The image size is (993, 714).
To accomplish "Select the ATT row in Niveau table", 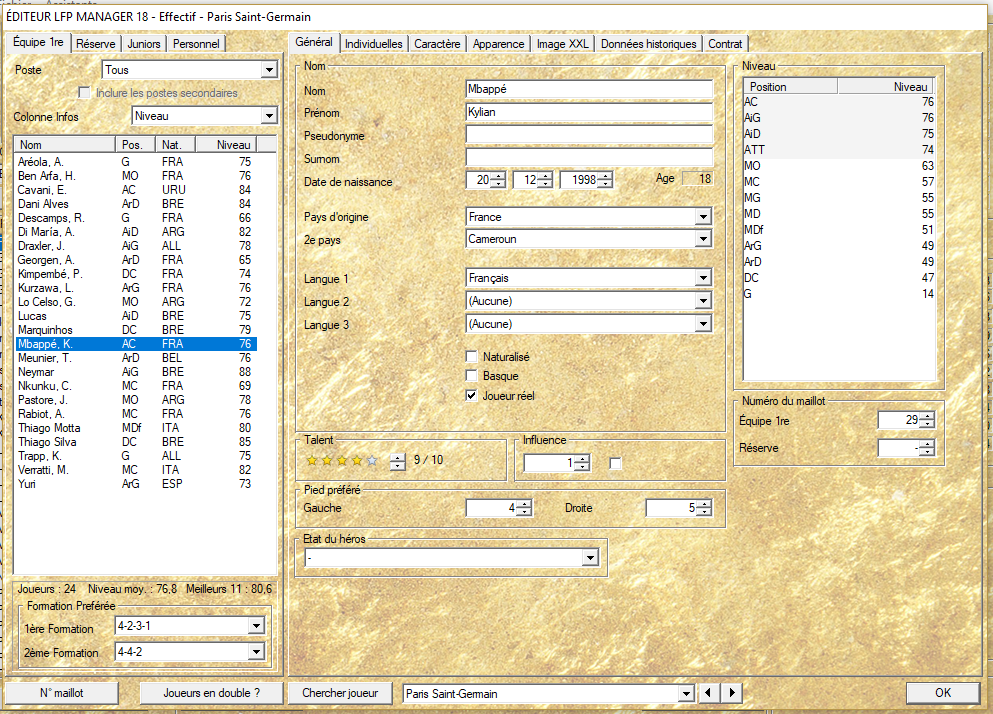I will pos(838,150).
